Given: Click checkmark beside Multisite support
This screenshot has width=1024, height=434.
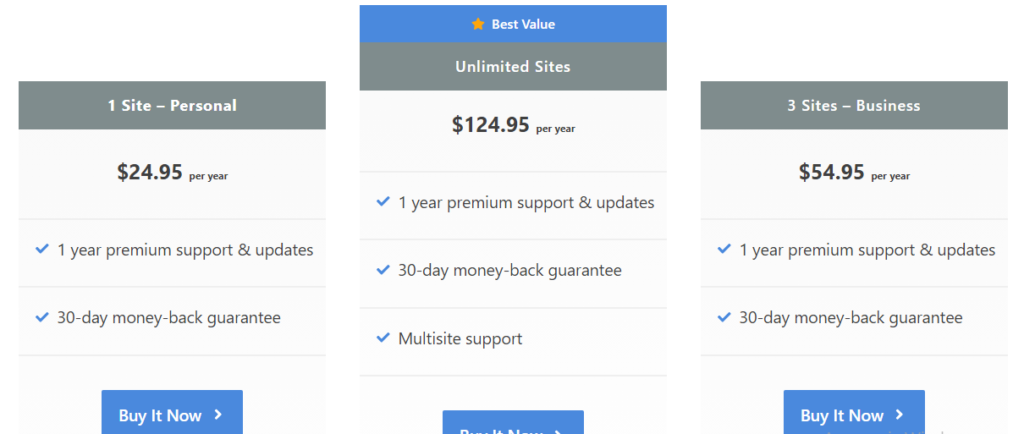Looking at the screenshot, I should click(383, 338).
